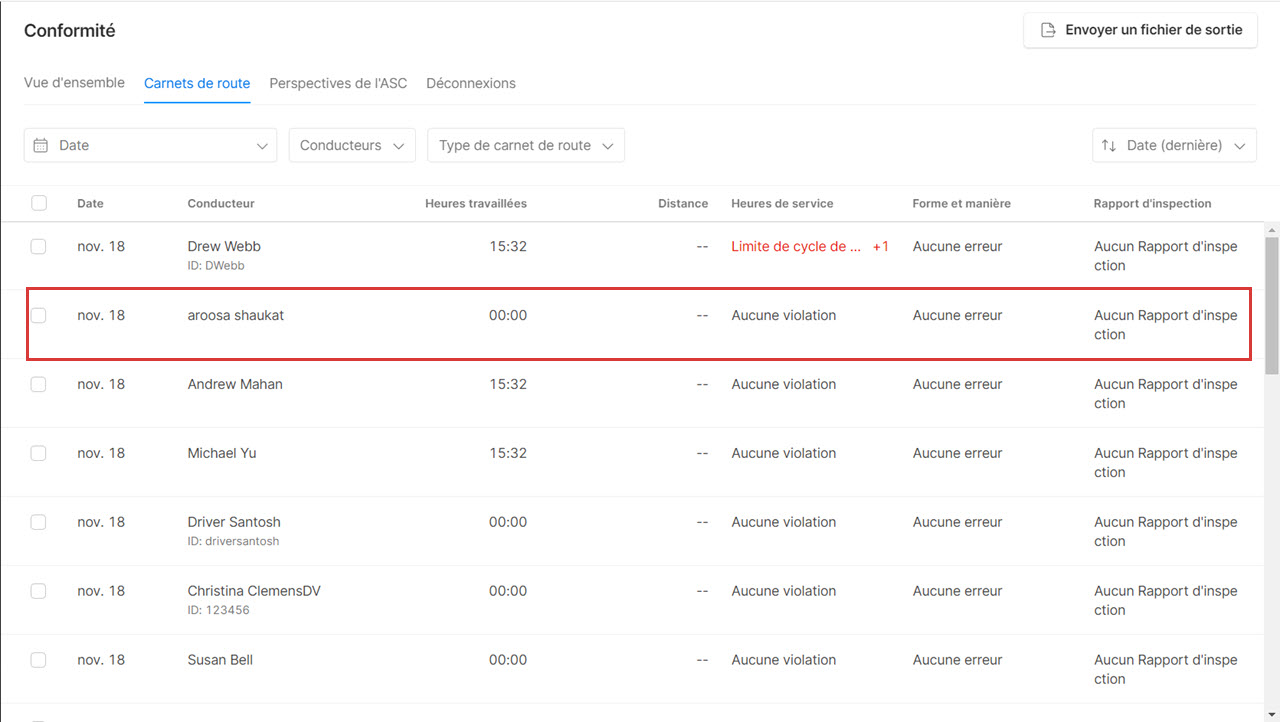The image size is (1280, 722).
Task: Open Type de carnet de route dropdown
Action: (x=526, y=145)
